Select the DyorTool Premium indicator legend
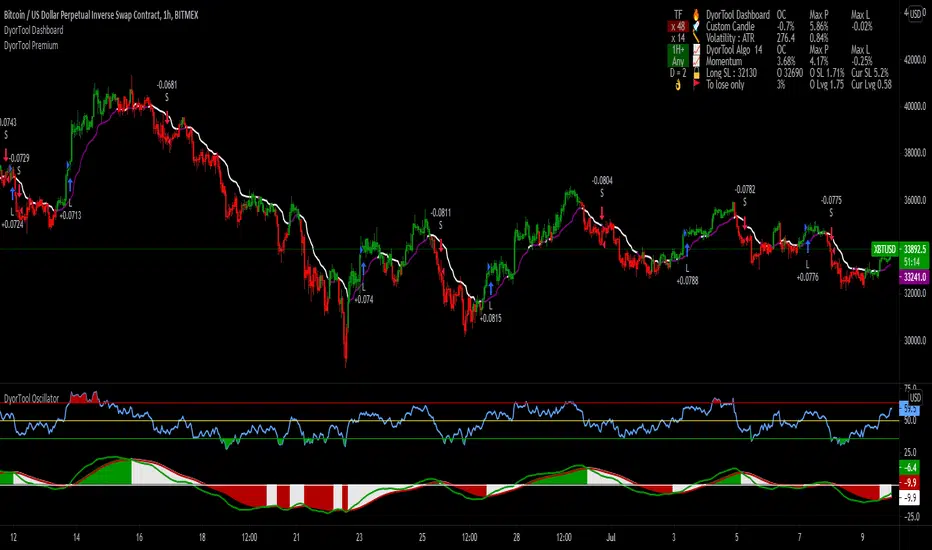This screenshot has height=550, width=932. pyautogui.click(x=31, y=45)
